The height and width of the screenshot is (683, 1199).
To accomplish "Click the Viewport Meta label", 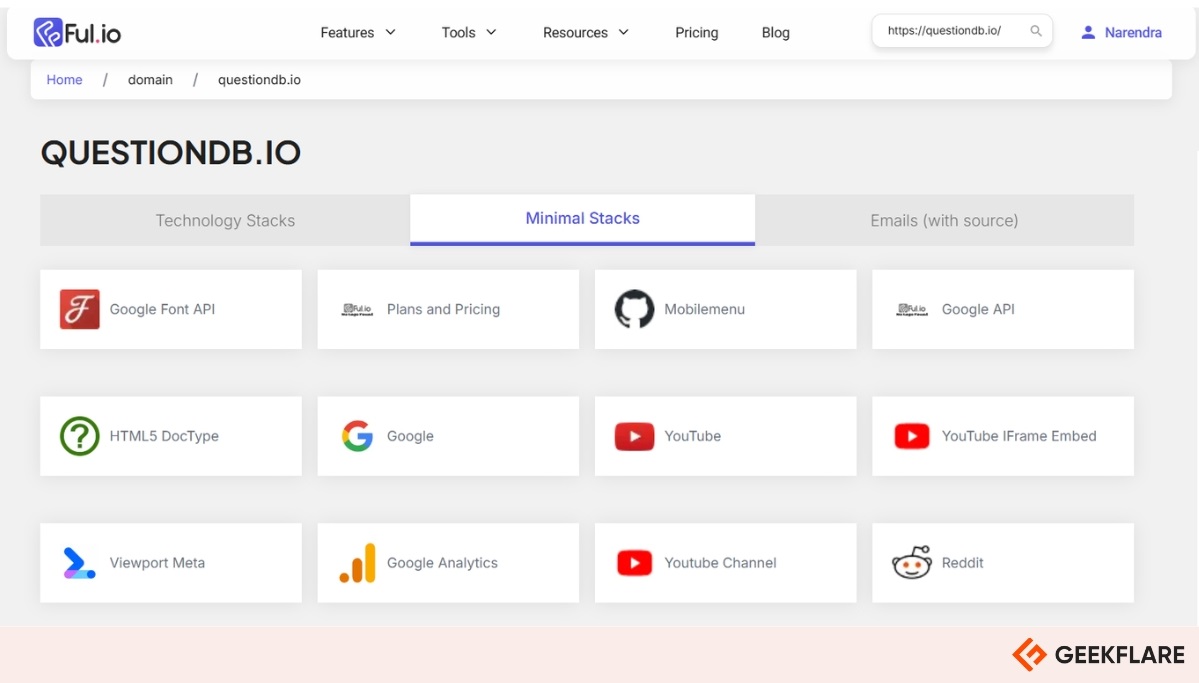I will pyautogui.click(x=157, y=563).
